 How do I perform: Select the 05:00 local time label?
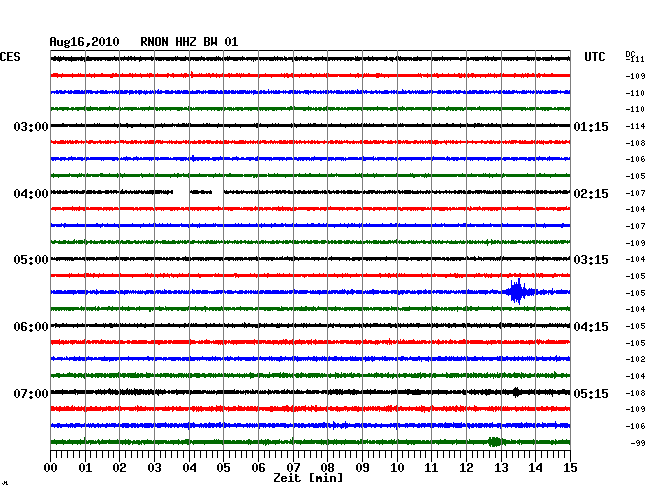point(31,260)
